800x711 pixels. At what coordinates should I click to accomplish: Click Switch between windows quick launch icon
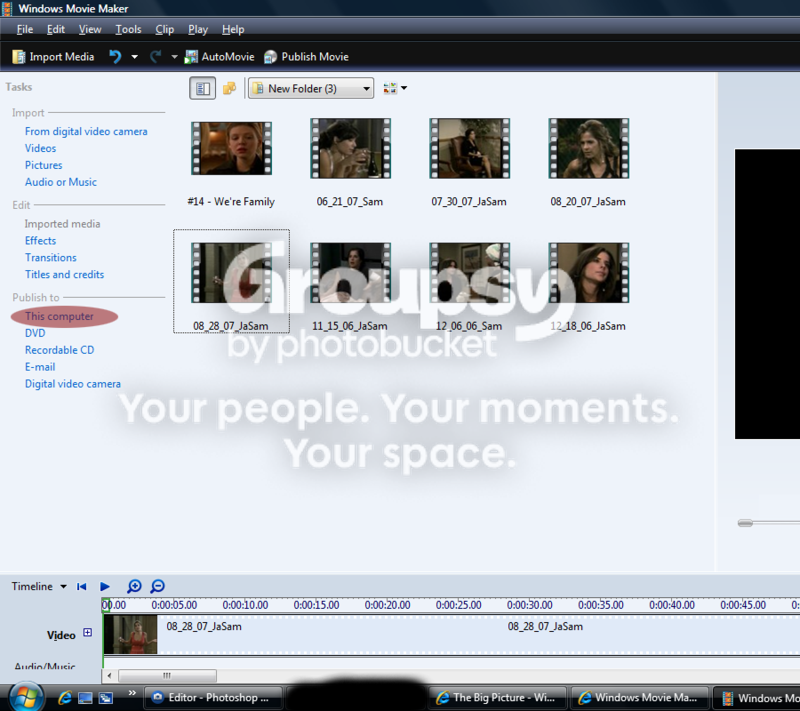tap(106, 698)
